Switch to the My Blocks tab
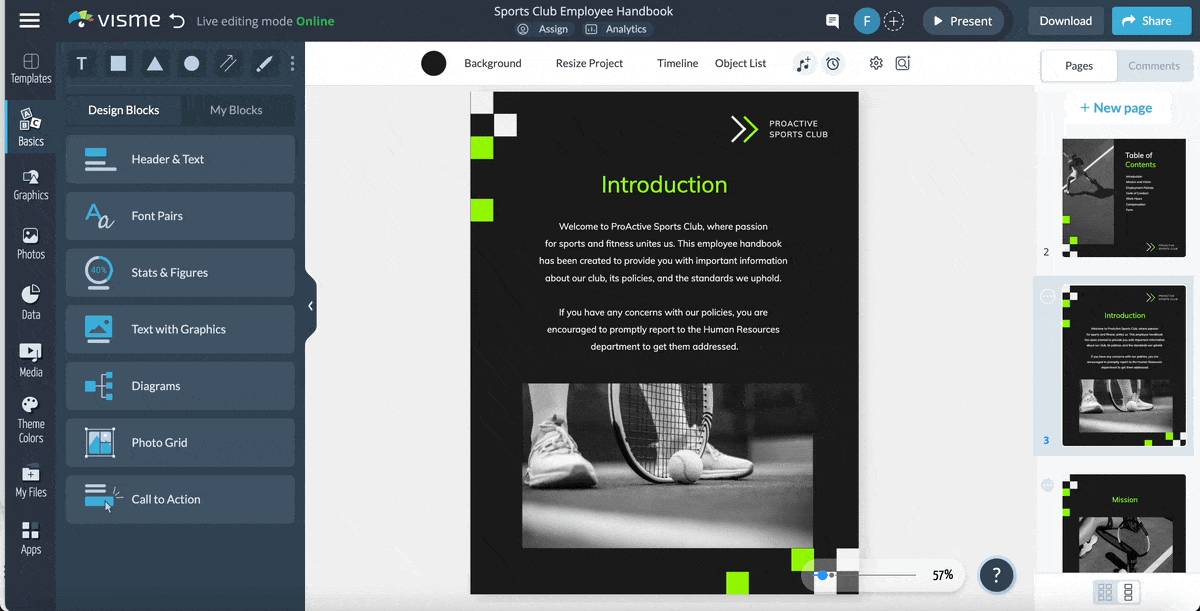1200x611 pixels. [x=239, y=110]
